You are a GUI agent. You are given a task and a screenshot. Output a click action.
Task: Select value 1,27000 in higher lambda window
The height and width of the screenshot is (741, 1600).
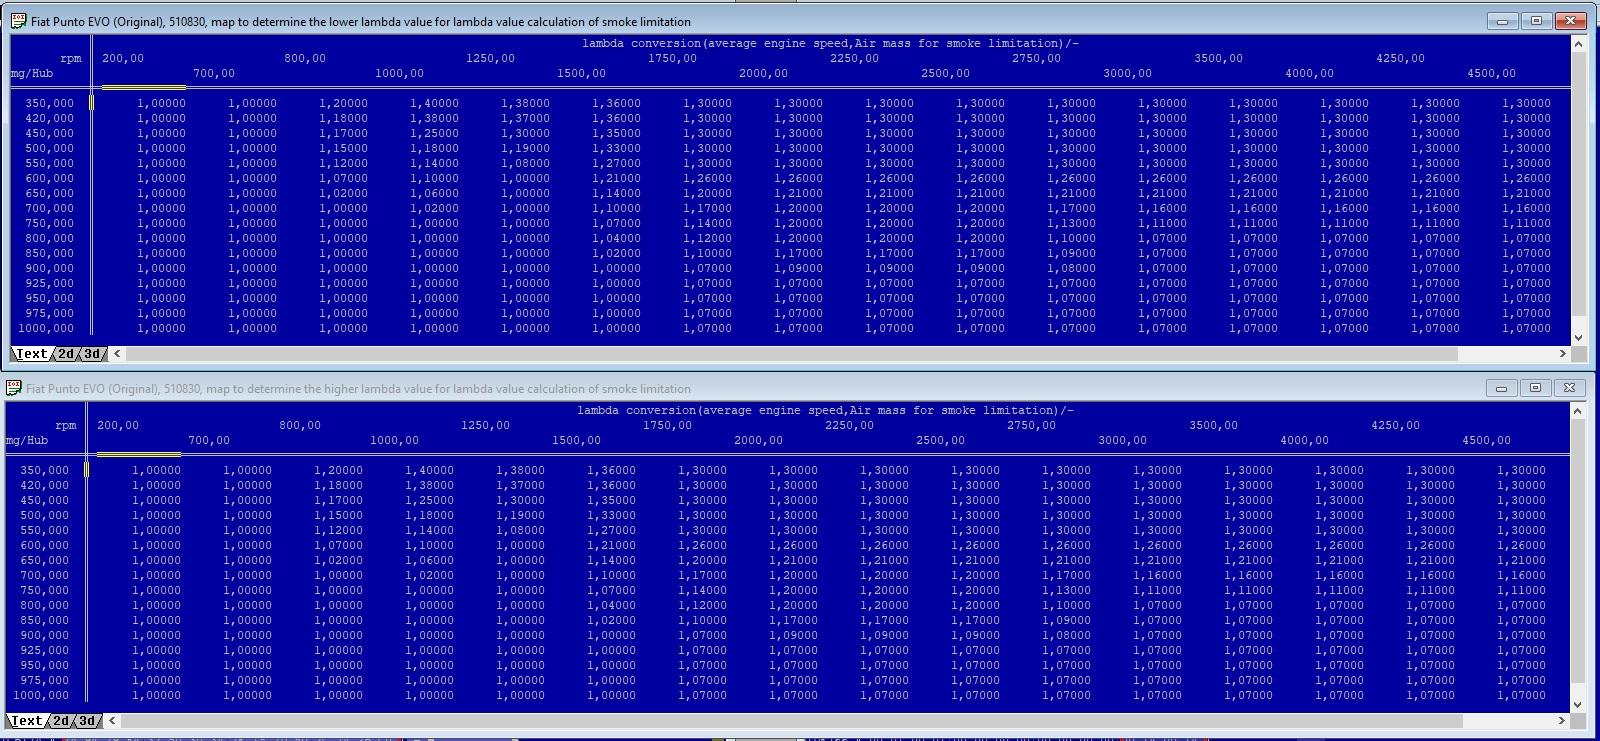(612, 530)
